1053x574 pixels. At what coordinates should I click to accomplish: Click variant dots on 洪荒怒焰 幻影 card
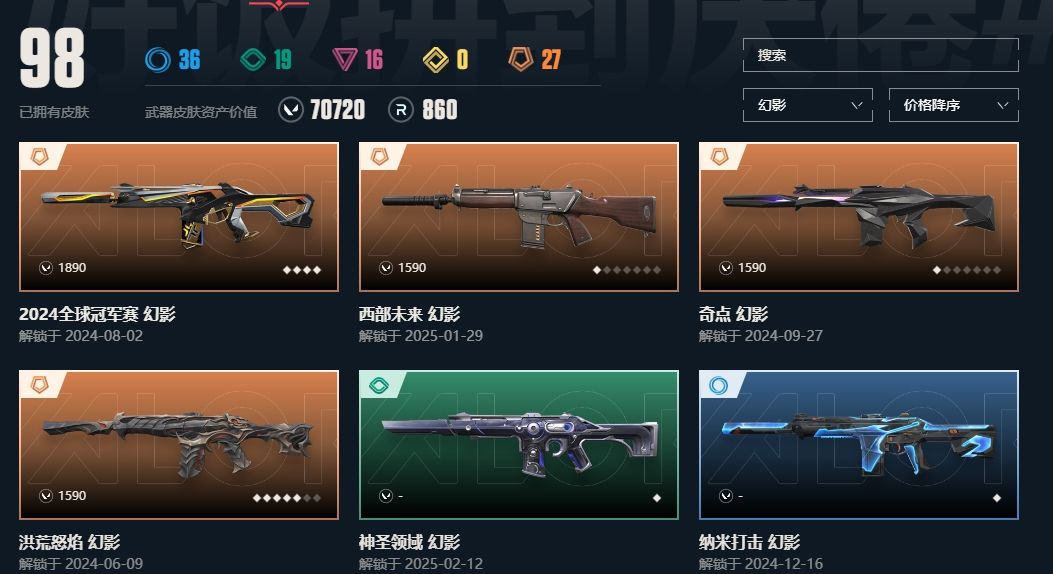click(287, 497)
